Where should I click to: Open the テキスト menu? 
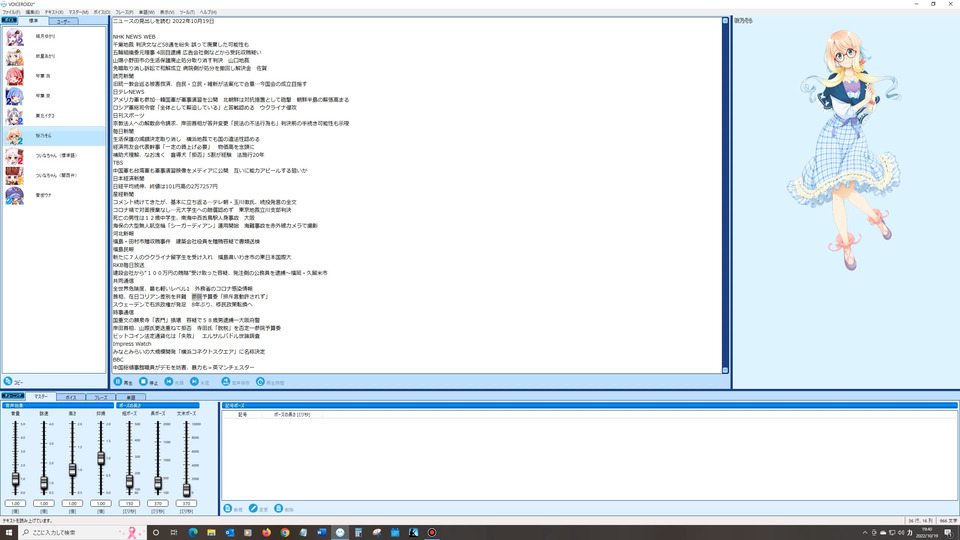tap(54, 12)
